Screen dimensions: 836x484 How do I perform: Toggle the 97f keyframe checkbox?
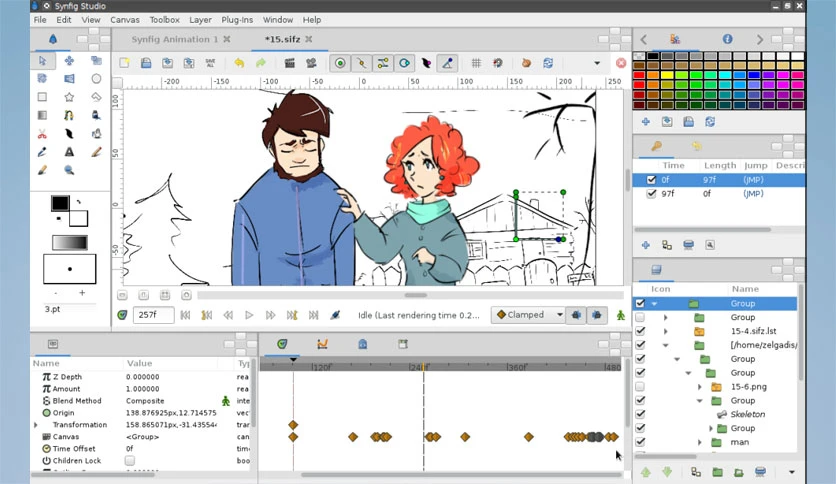pyautogui.click(x=651, y=193)
